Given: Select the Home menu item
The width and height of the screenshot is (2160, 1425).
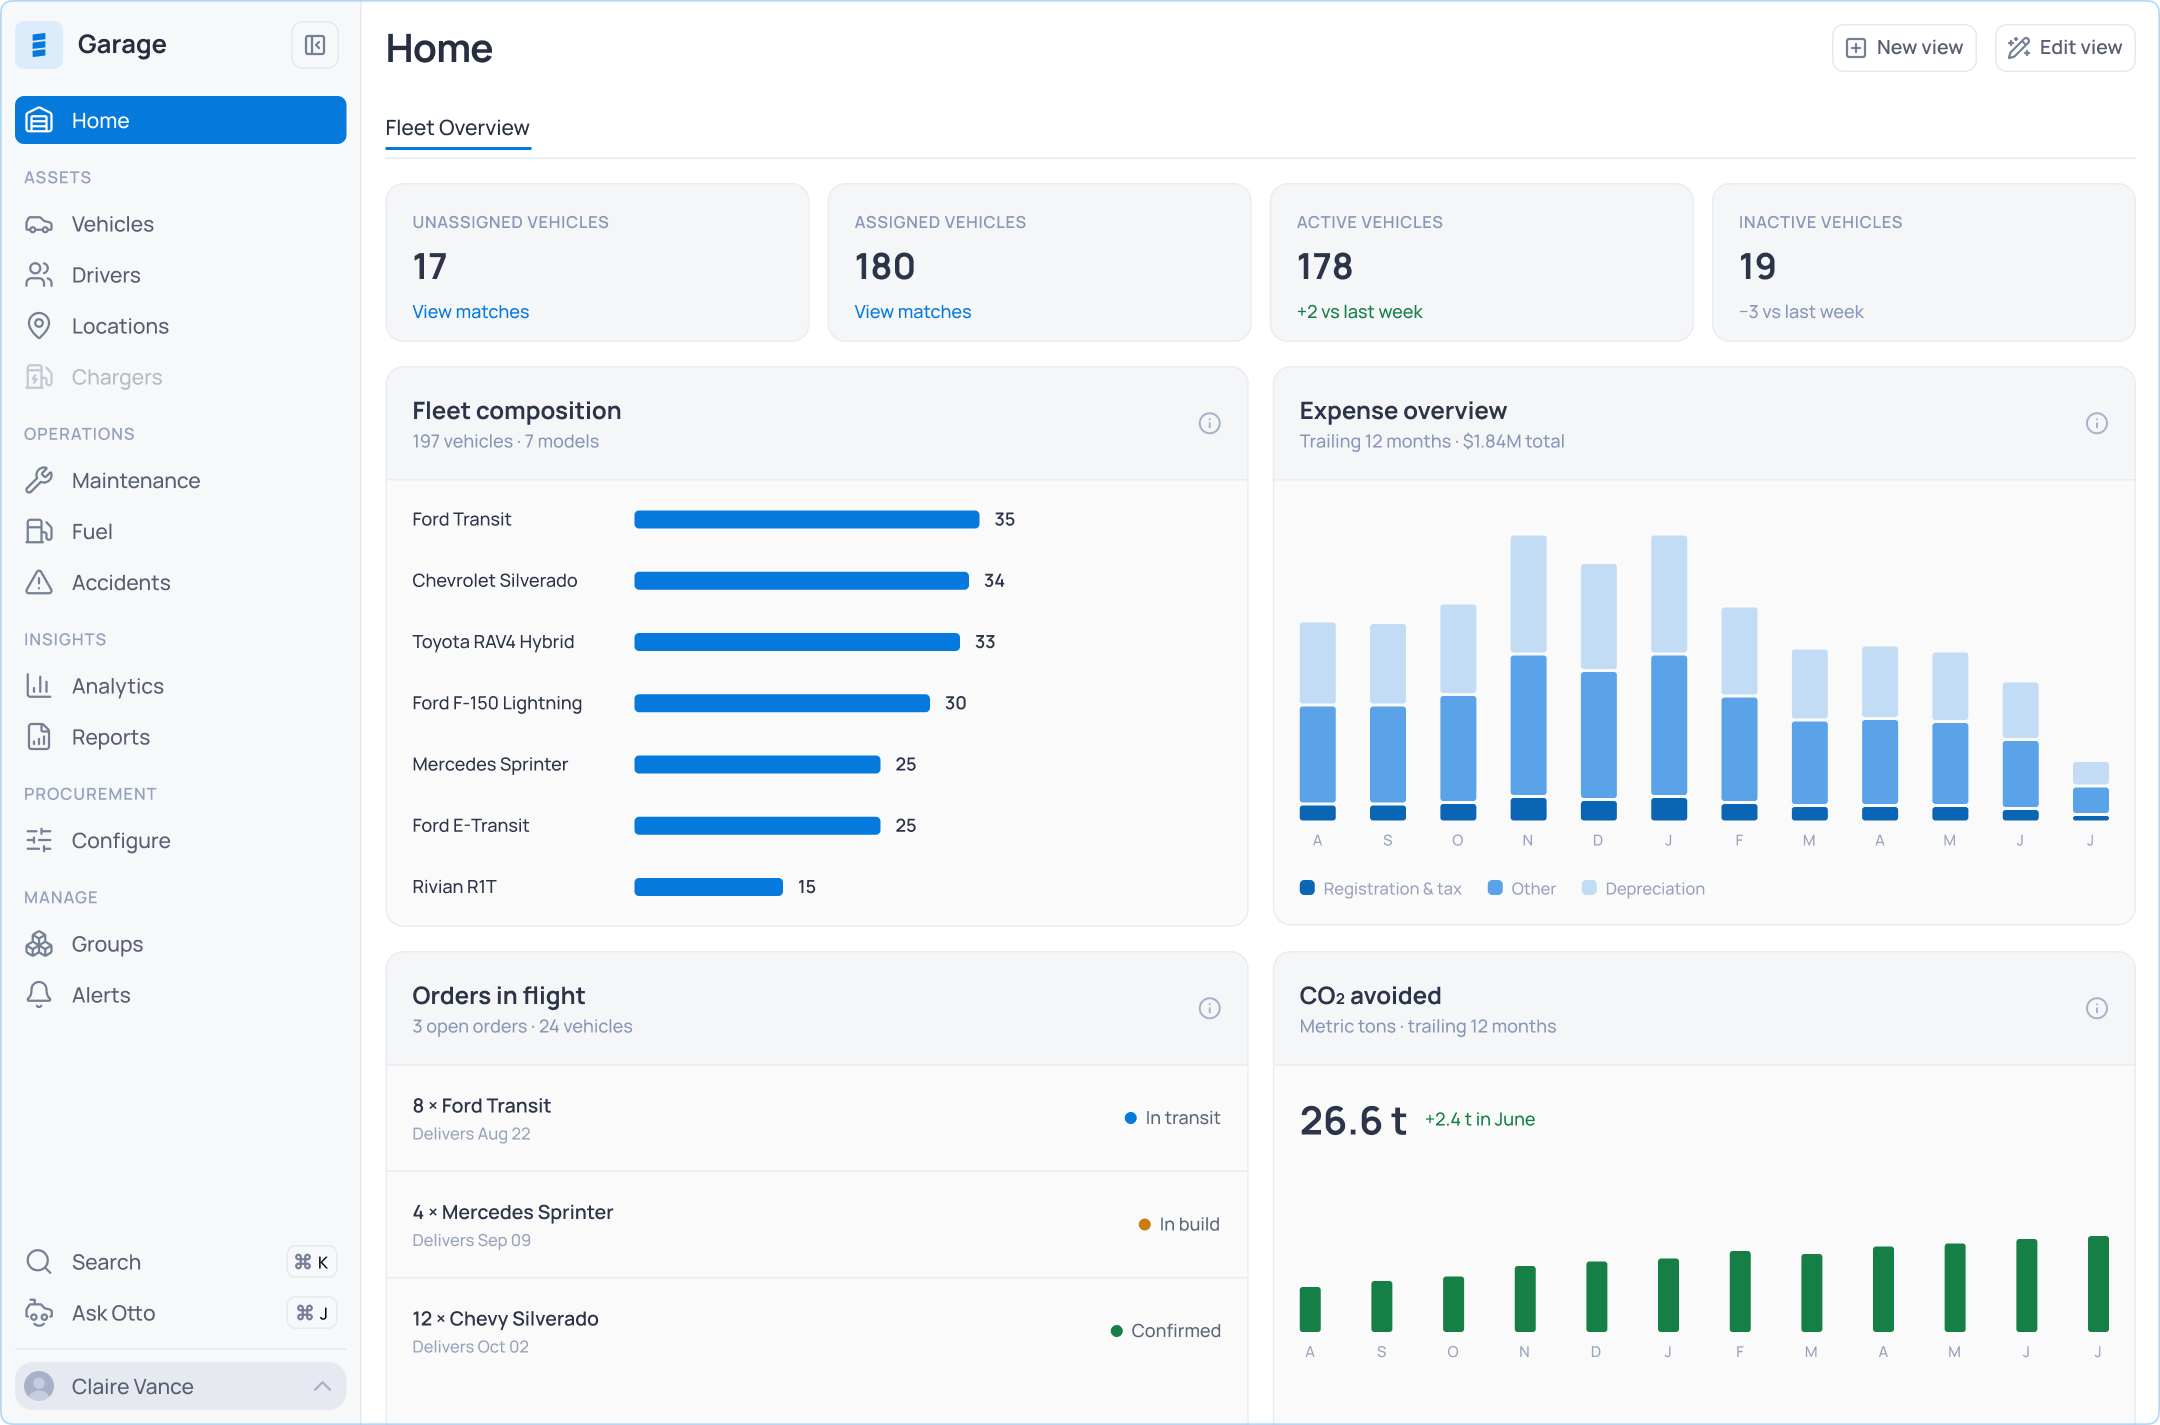Looking at the screenshot, I should point(181,120).
